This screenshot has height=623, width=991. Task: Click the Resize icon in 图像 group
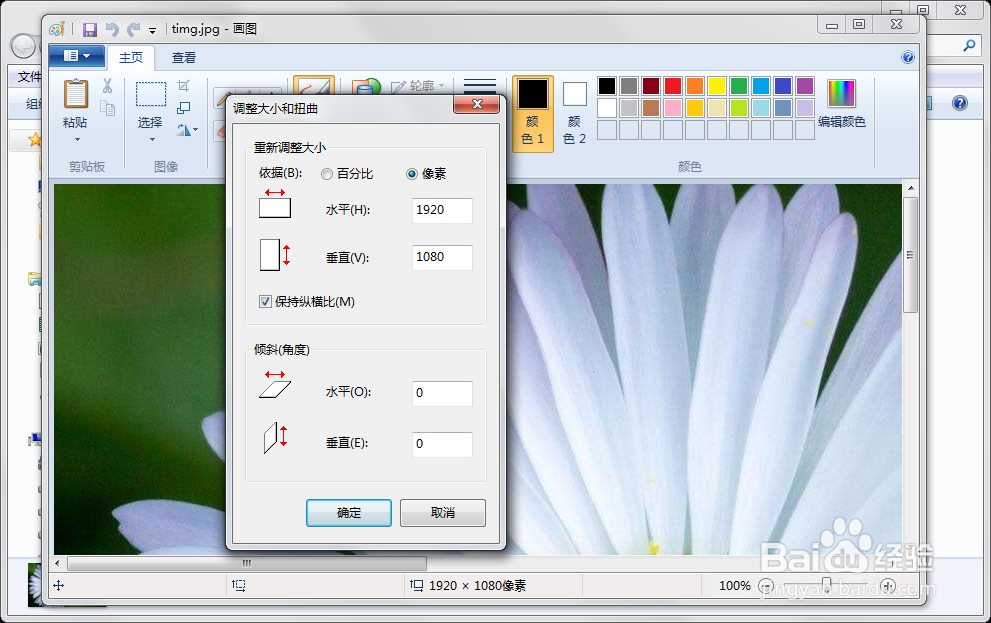183,108
